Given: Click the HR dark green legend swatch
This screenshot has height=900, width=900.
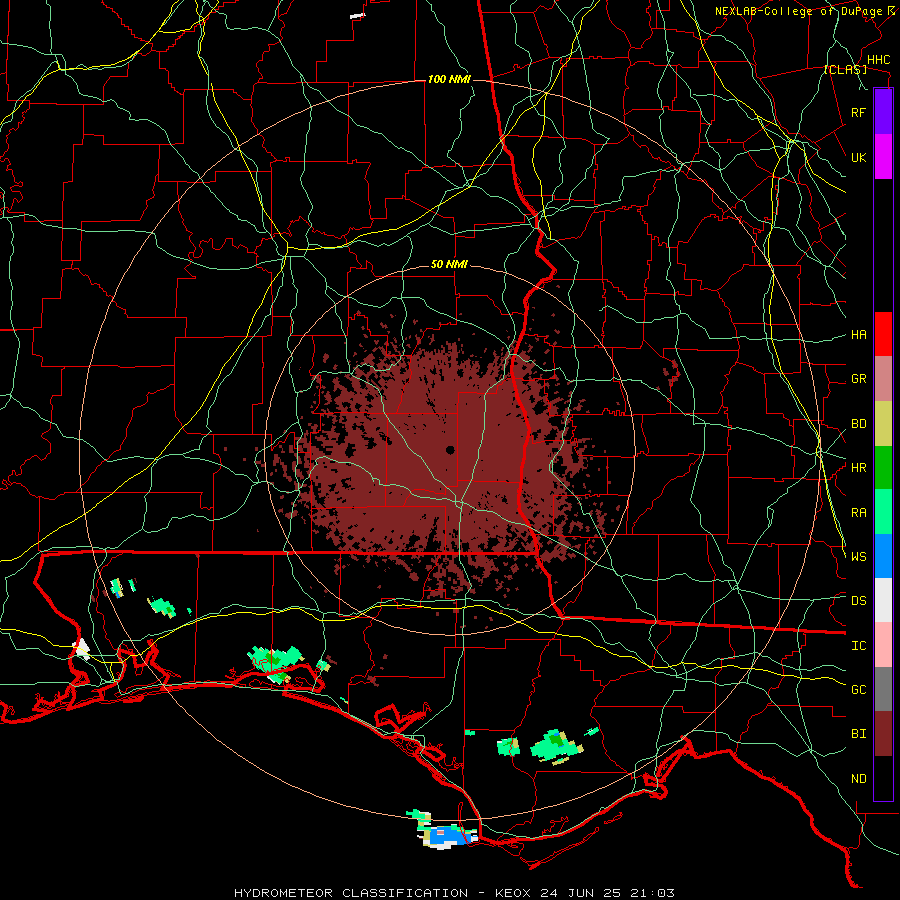Looking at the screenshot, I should (883, 468).
